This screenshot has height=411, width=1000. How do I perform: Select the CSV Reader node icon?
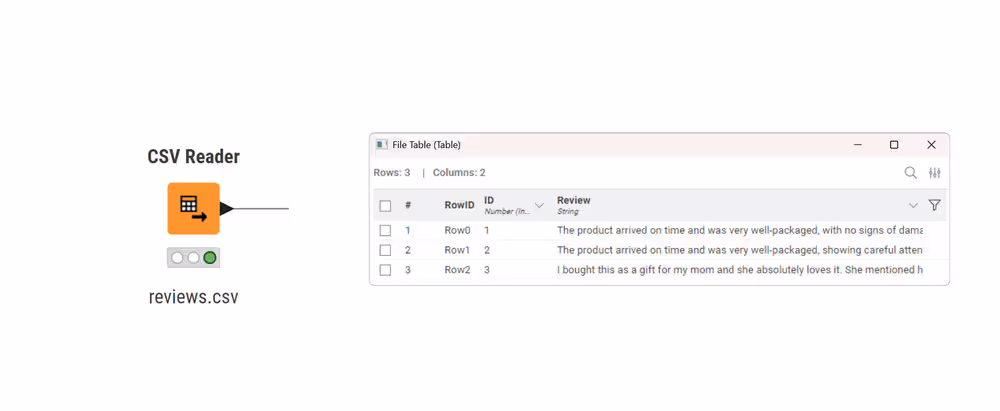[x=193, y=208]
